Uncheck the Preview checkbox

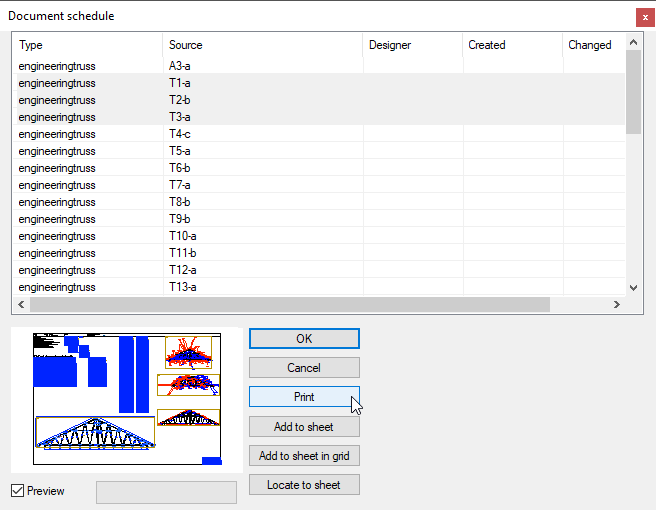(17, 491)
